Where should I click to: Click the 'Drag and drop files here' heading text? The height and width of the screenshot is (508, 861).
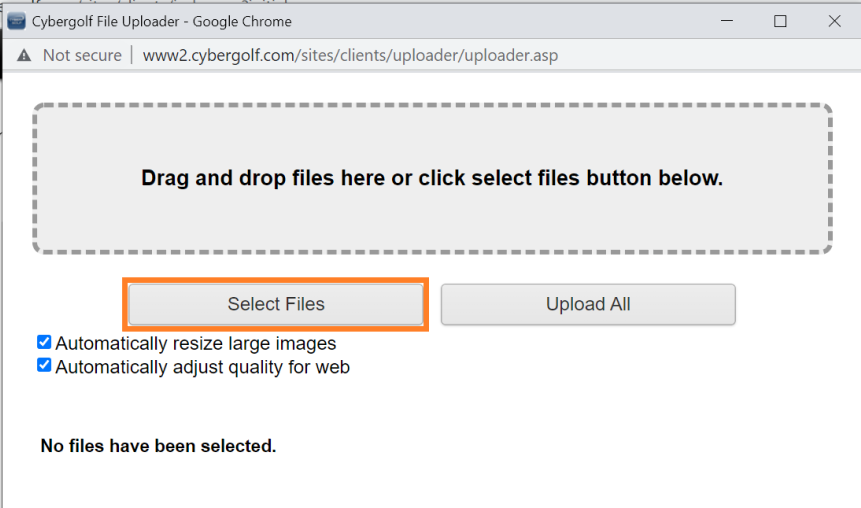click(x=432, y=178)
